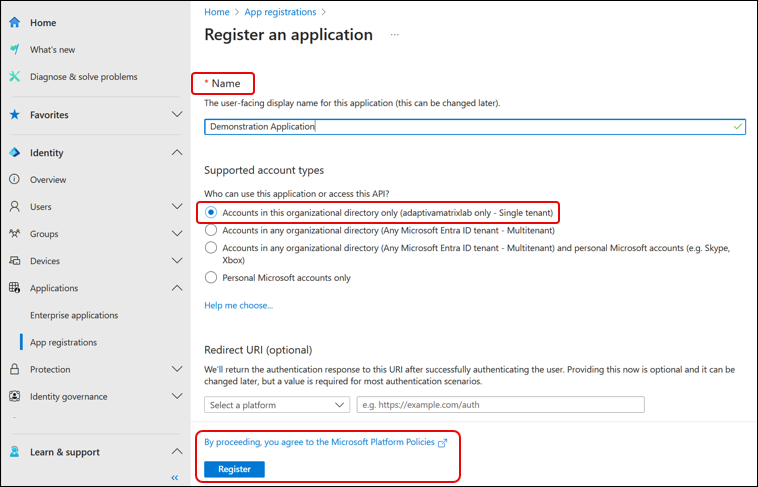Click the Register button
Screen dimensions: 758x487
234,469
